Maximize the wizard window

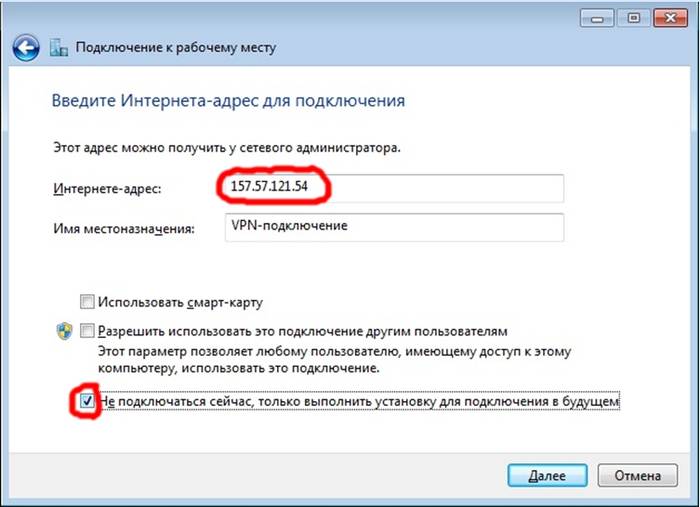tap(633, 18)
